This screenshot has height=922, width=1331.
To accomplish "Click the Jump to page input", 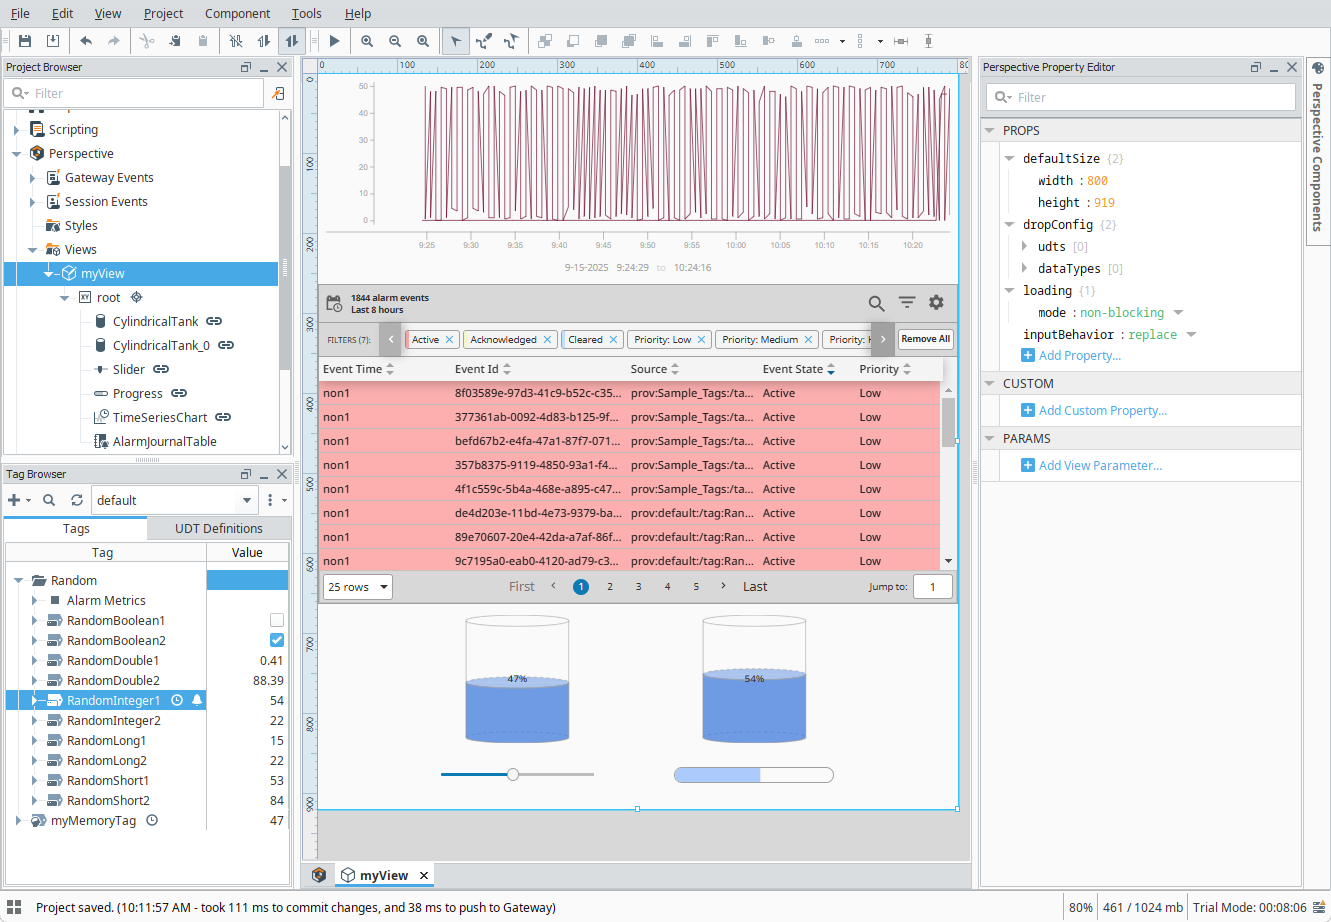I will pos(934,587).
